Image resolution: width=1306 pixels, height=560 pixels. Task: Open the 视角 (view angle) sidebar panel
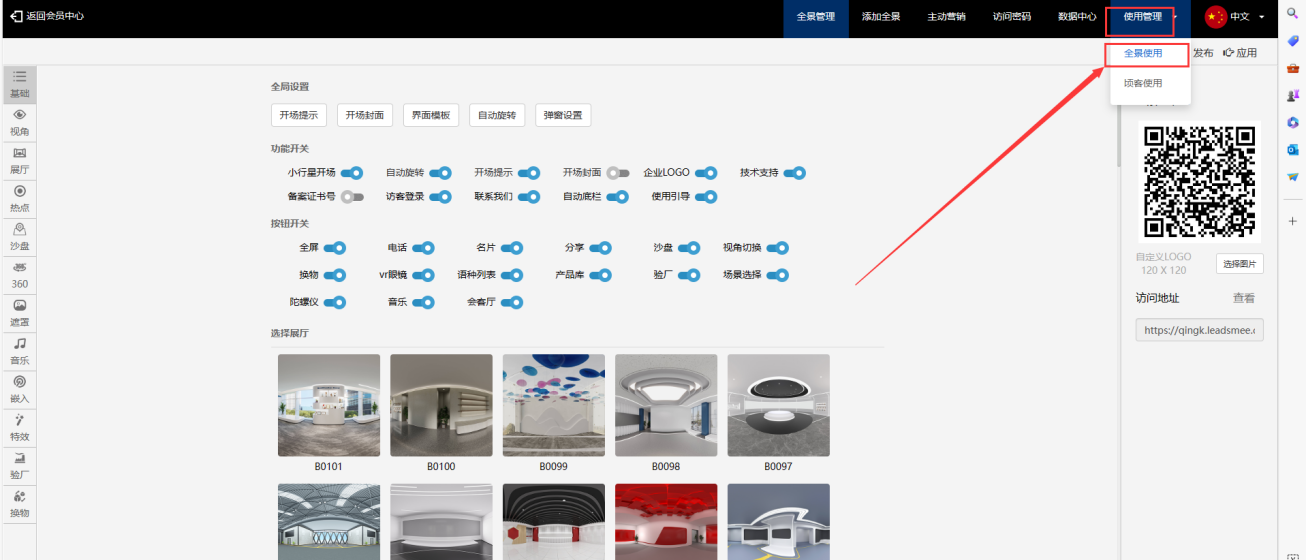coord(19,123)
